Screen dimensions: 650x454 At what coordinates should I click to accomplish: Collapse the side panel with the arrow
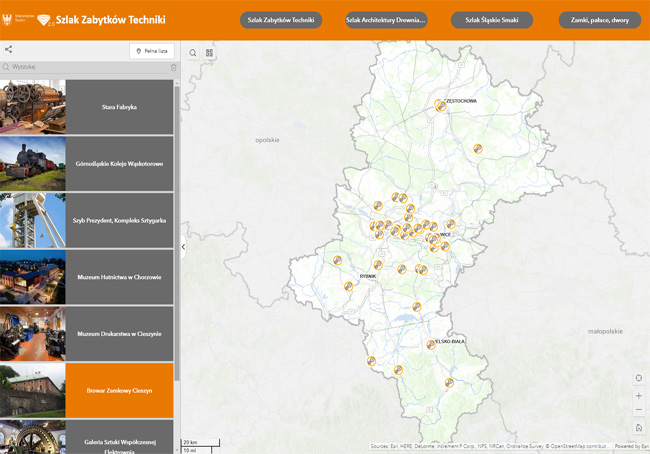(183, 246)
